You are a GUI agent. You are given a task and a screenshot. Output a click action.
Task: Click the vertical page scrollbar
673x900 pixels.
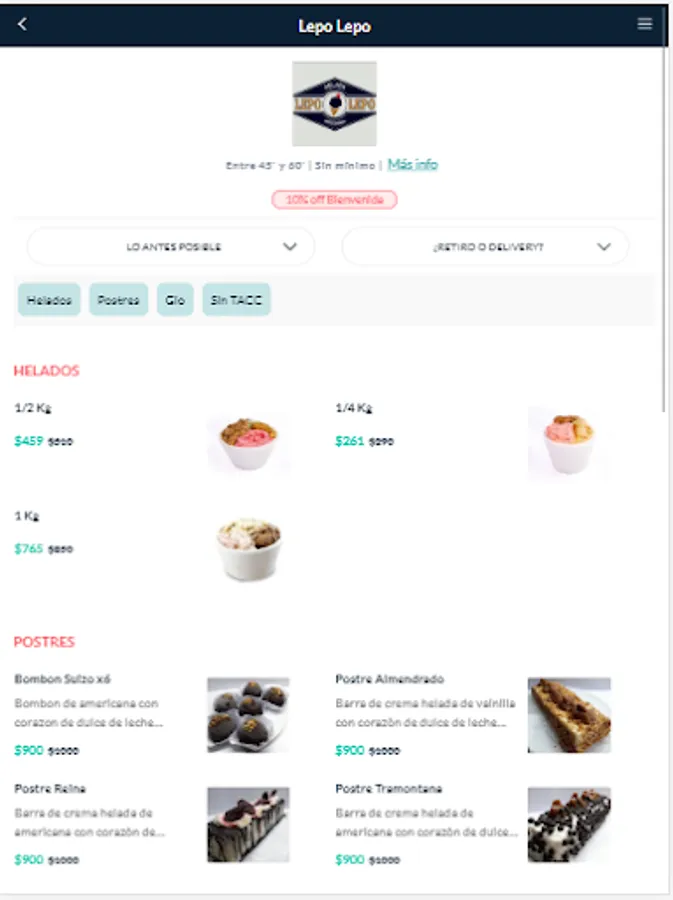coord(666,230)
